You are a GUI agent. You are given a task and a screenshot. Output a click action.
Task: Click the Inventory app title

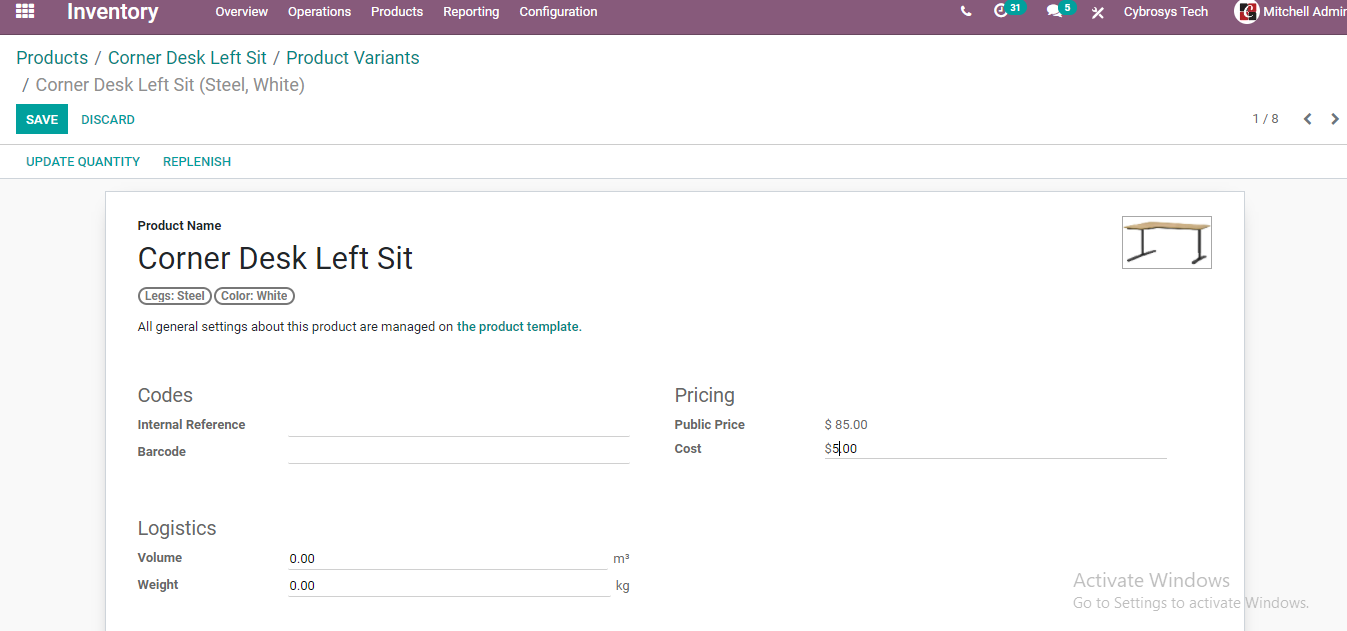pos(112,12)
